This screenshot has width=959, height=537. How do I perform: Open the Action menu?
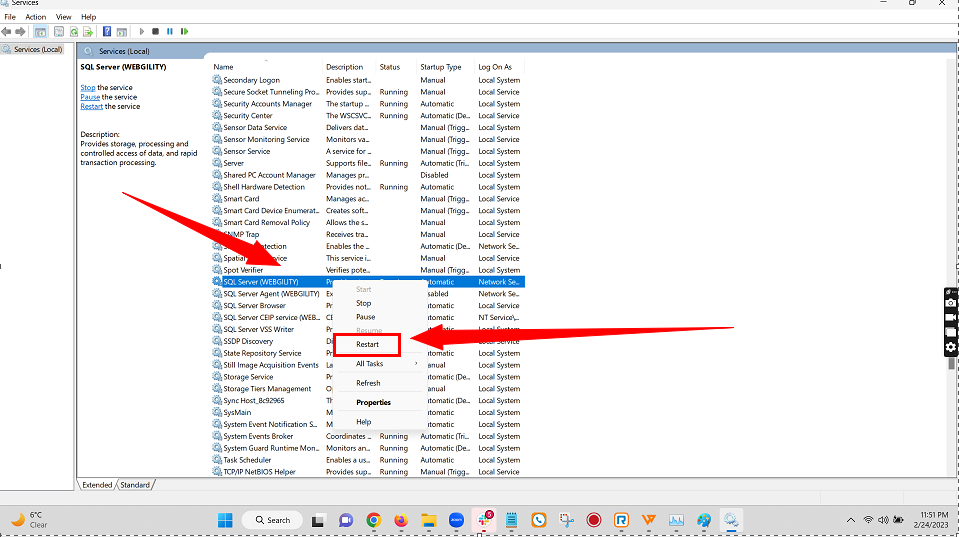click(x=35, y=17)
